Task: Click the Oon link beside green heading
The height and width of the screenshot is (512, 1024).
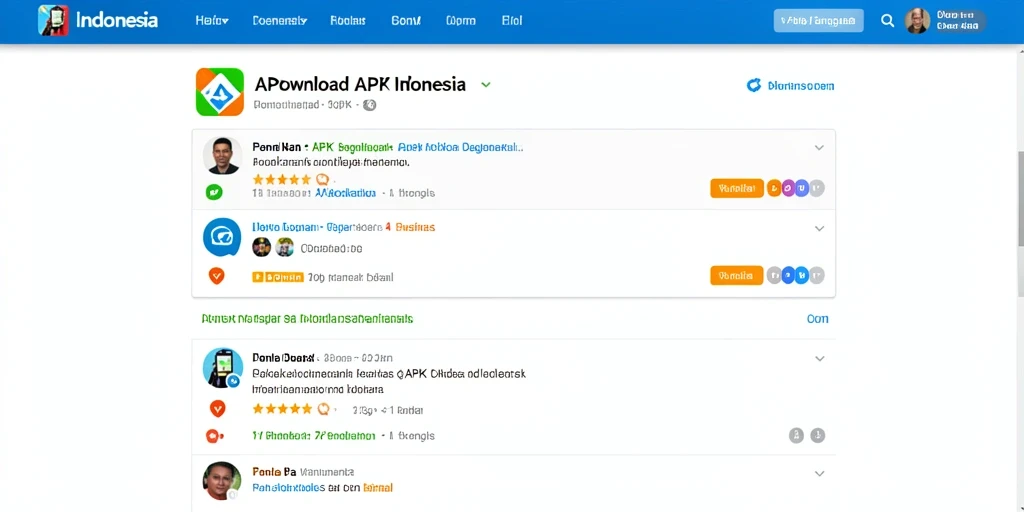Action: 818,319
